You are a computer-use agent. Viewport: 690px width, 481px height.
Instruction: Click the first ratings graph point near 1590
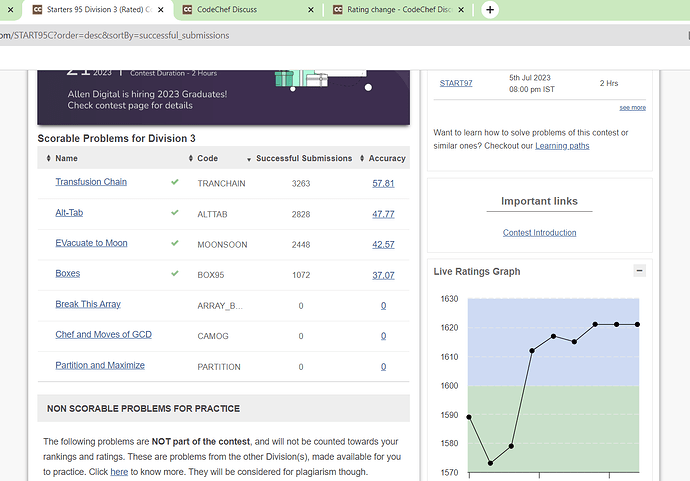click(469, 417)
